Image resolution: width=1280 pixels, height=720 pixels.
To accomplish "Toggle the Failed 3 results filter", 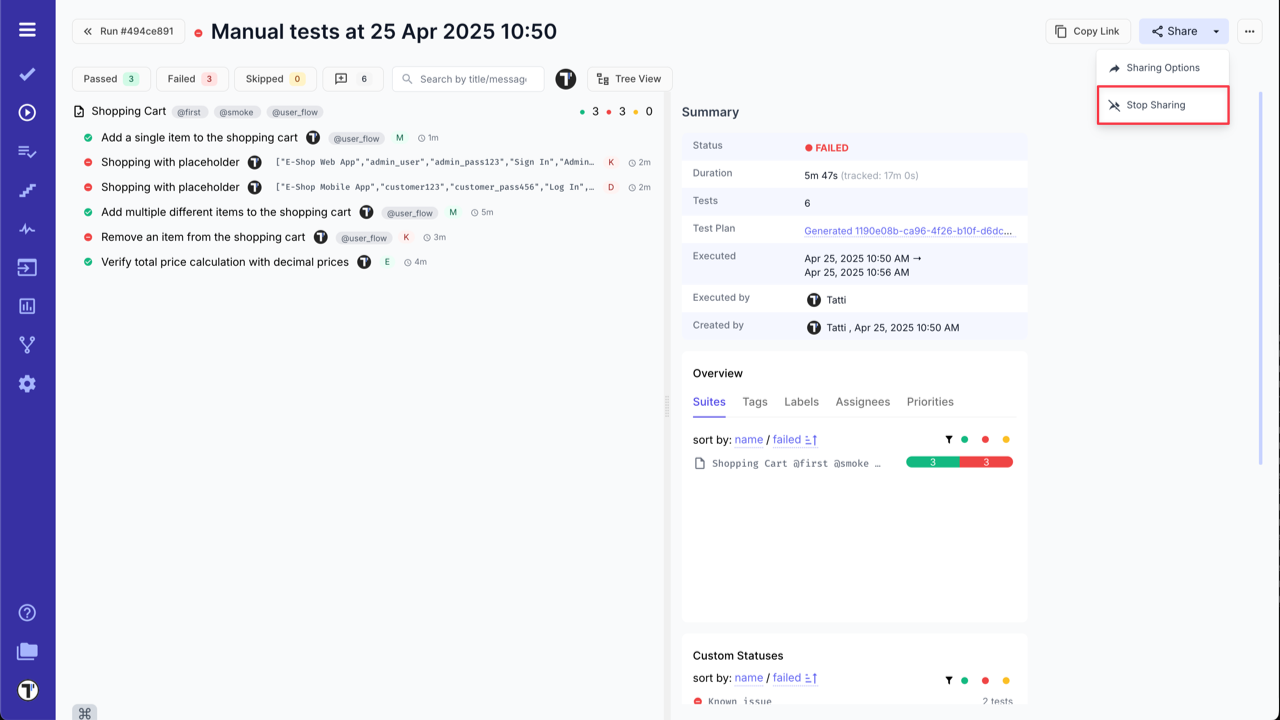I will (192, 78).
